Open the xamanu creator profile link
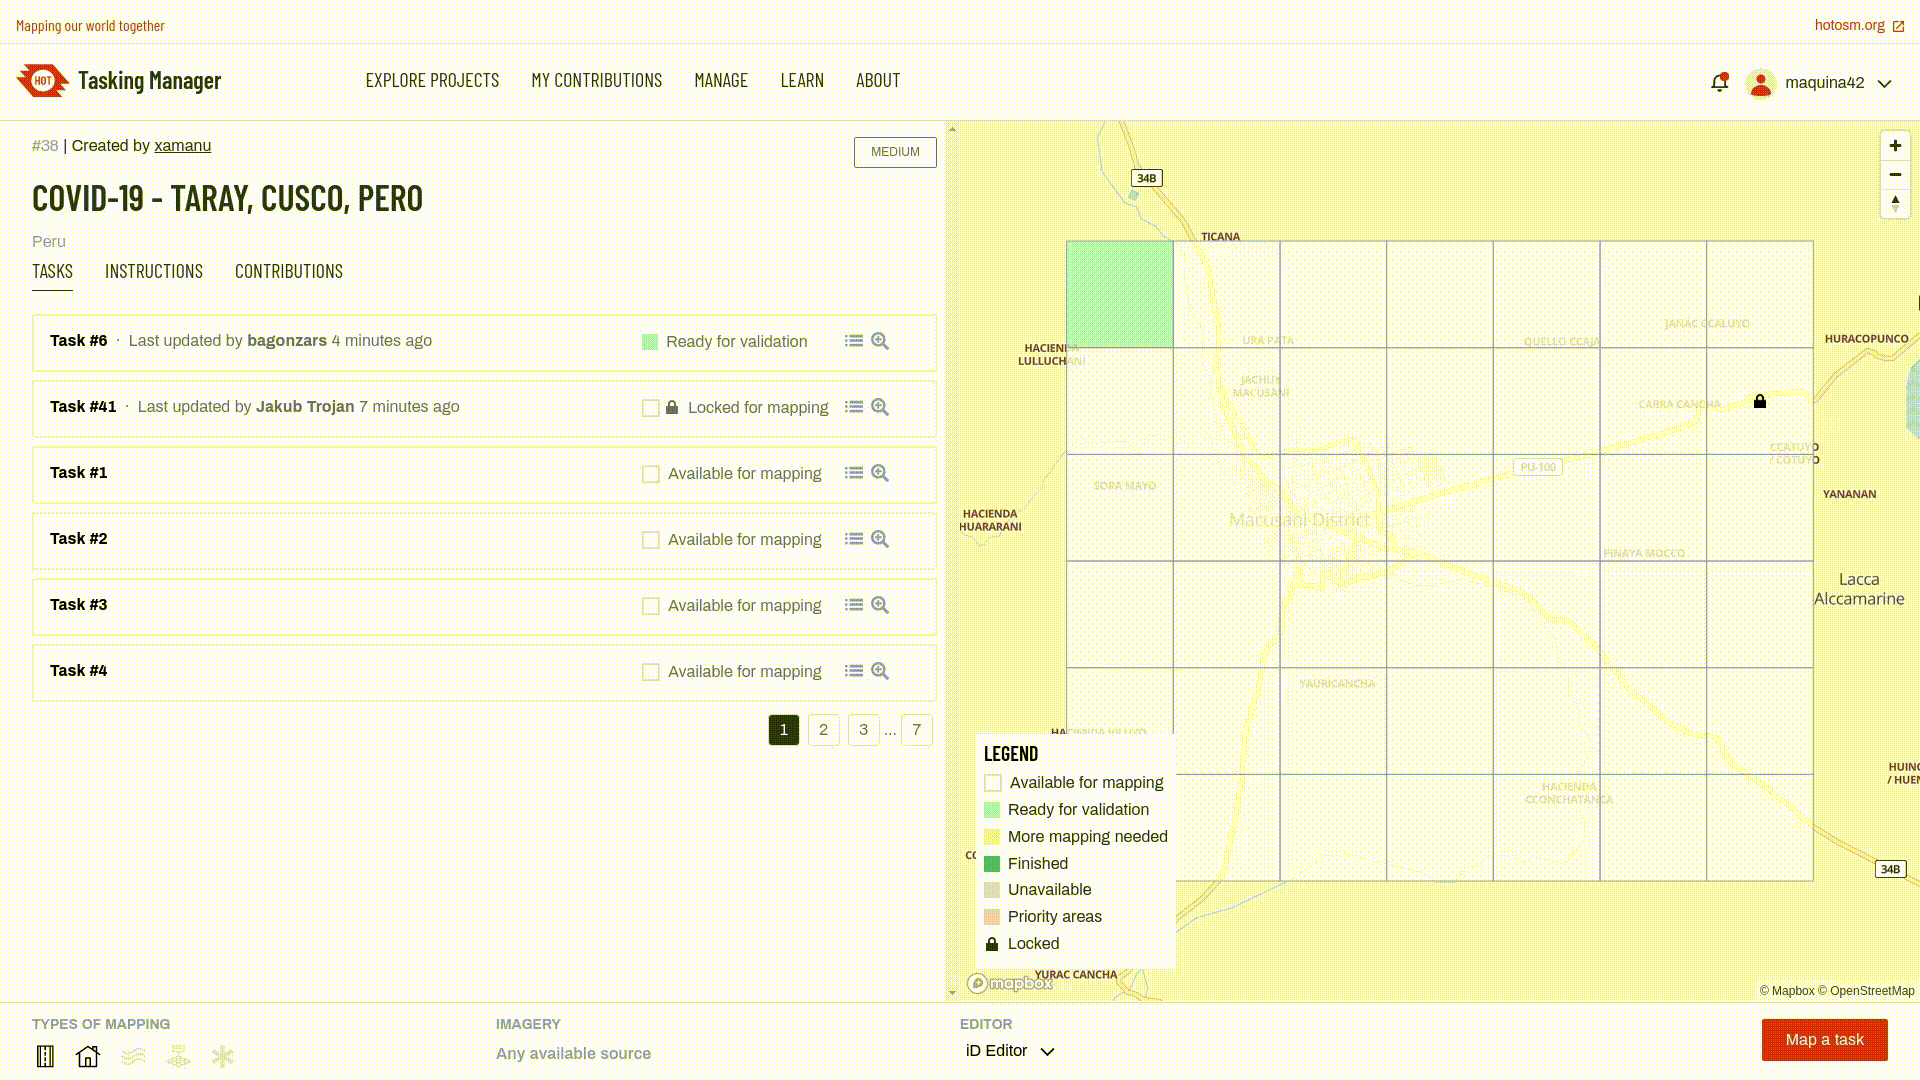 pyautogui.click(x=182, y=145)
